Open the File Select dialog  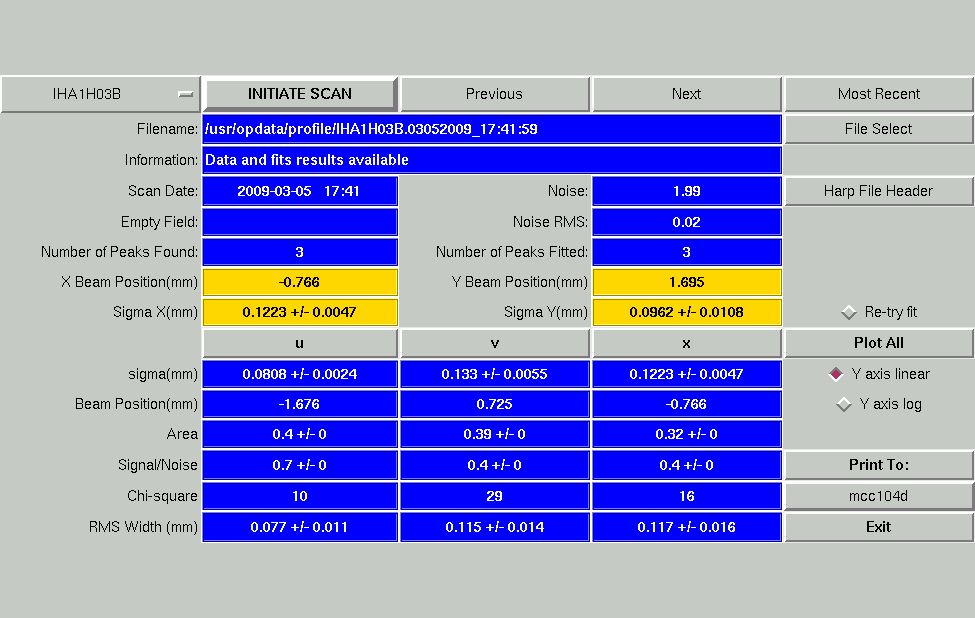point(879,129)
